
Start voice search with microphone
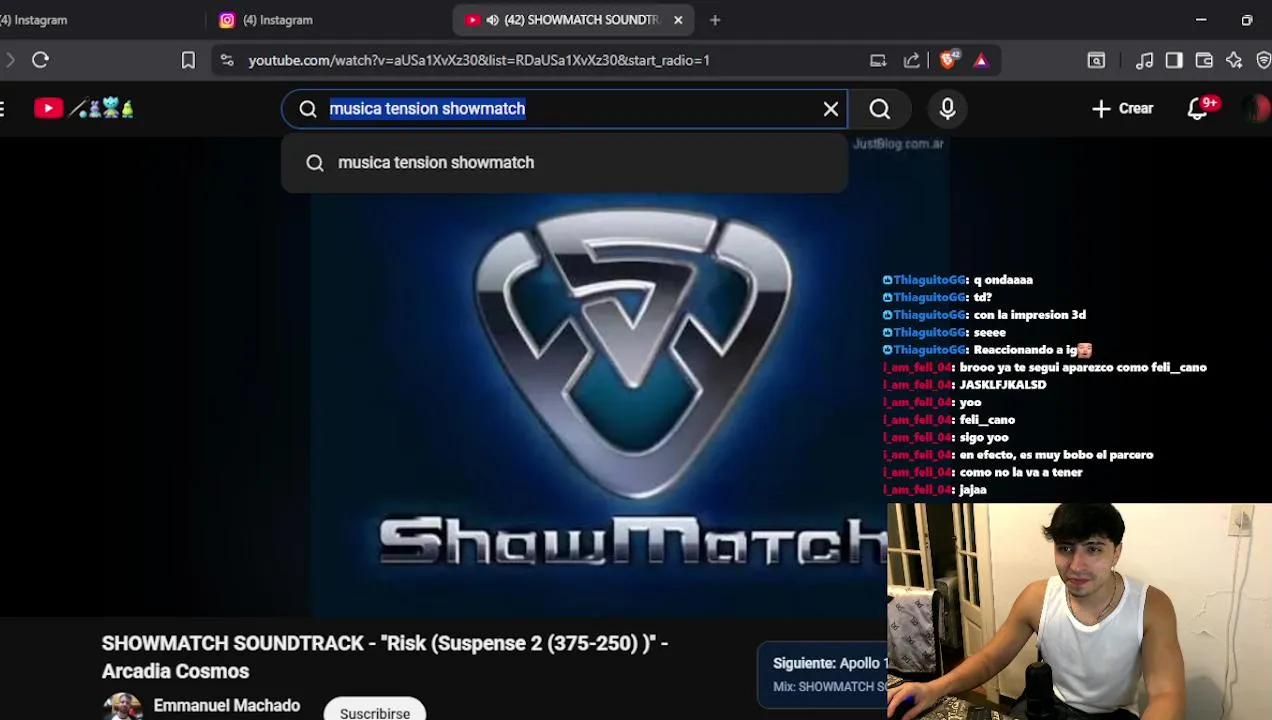click(947, 108)
